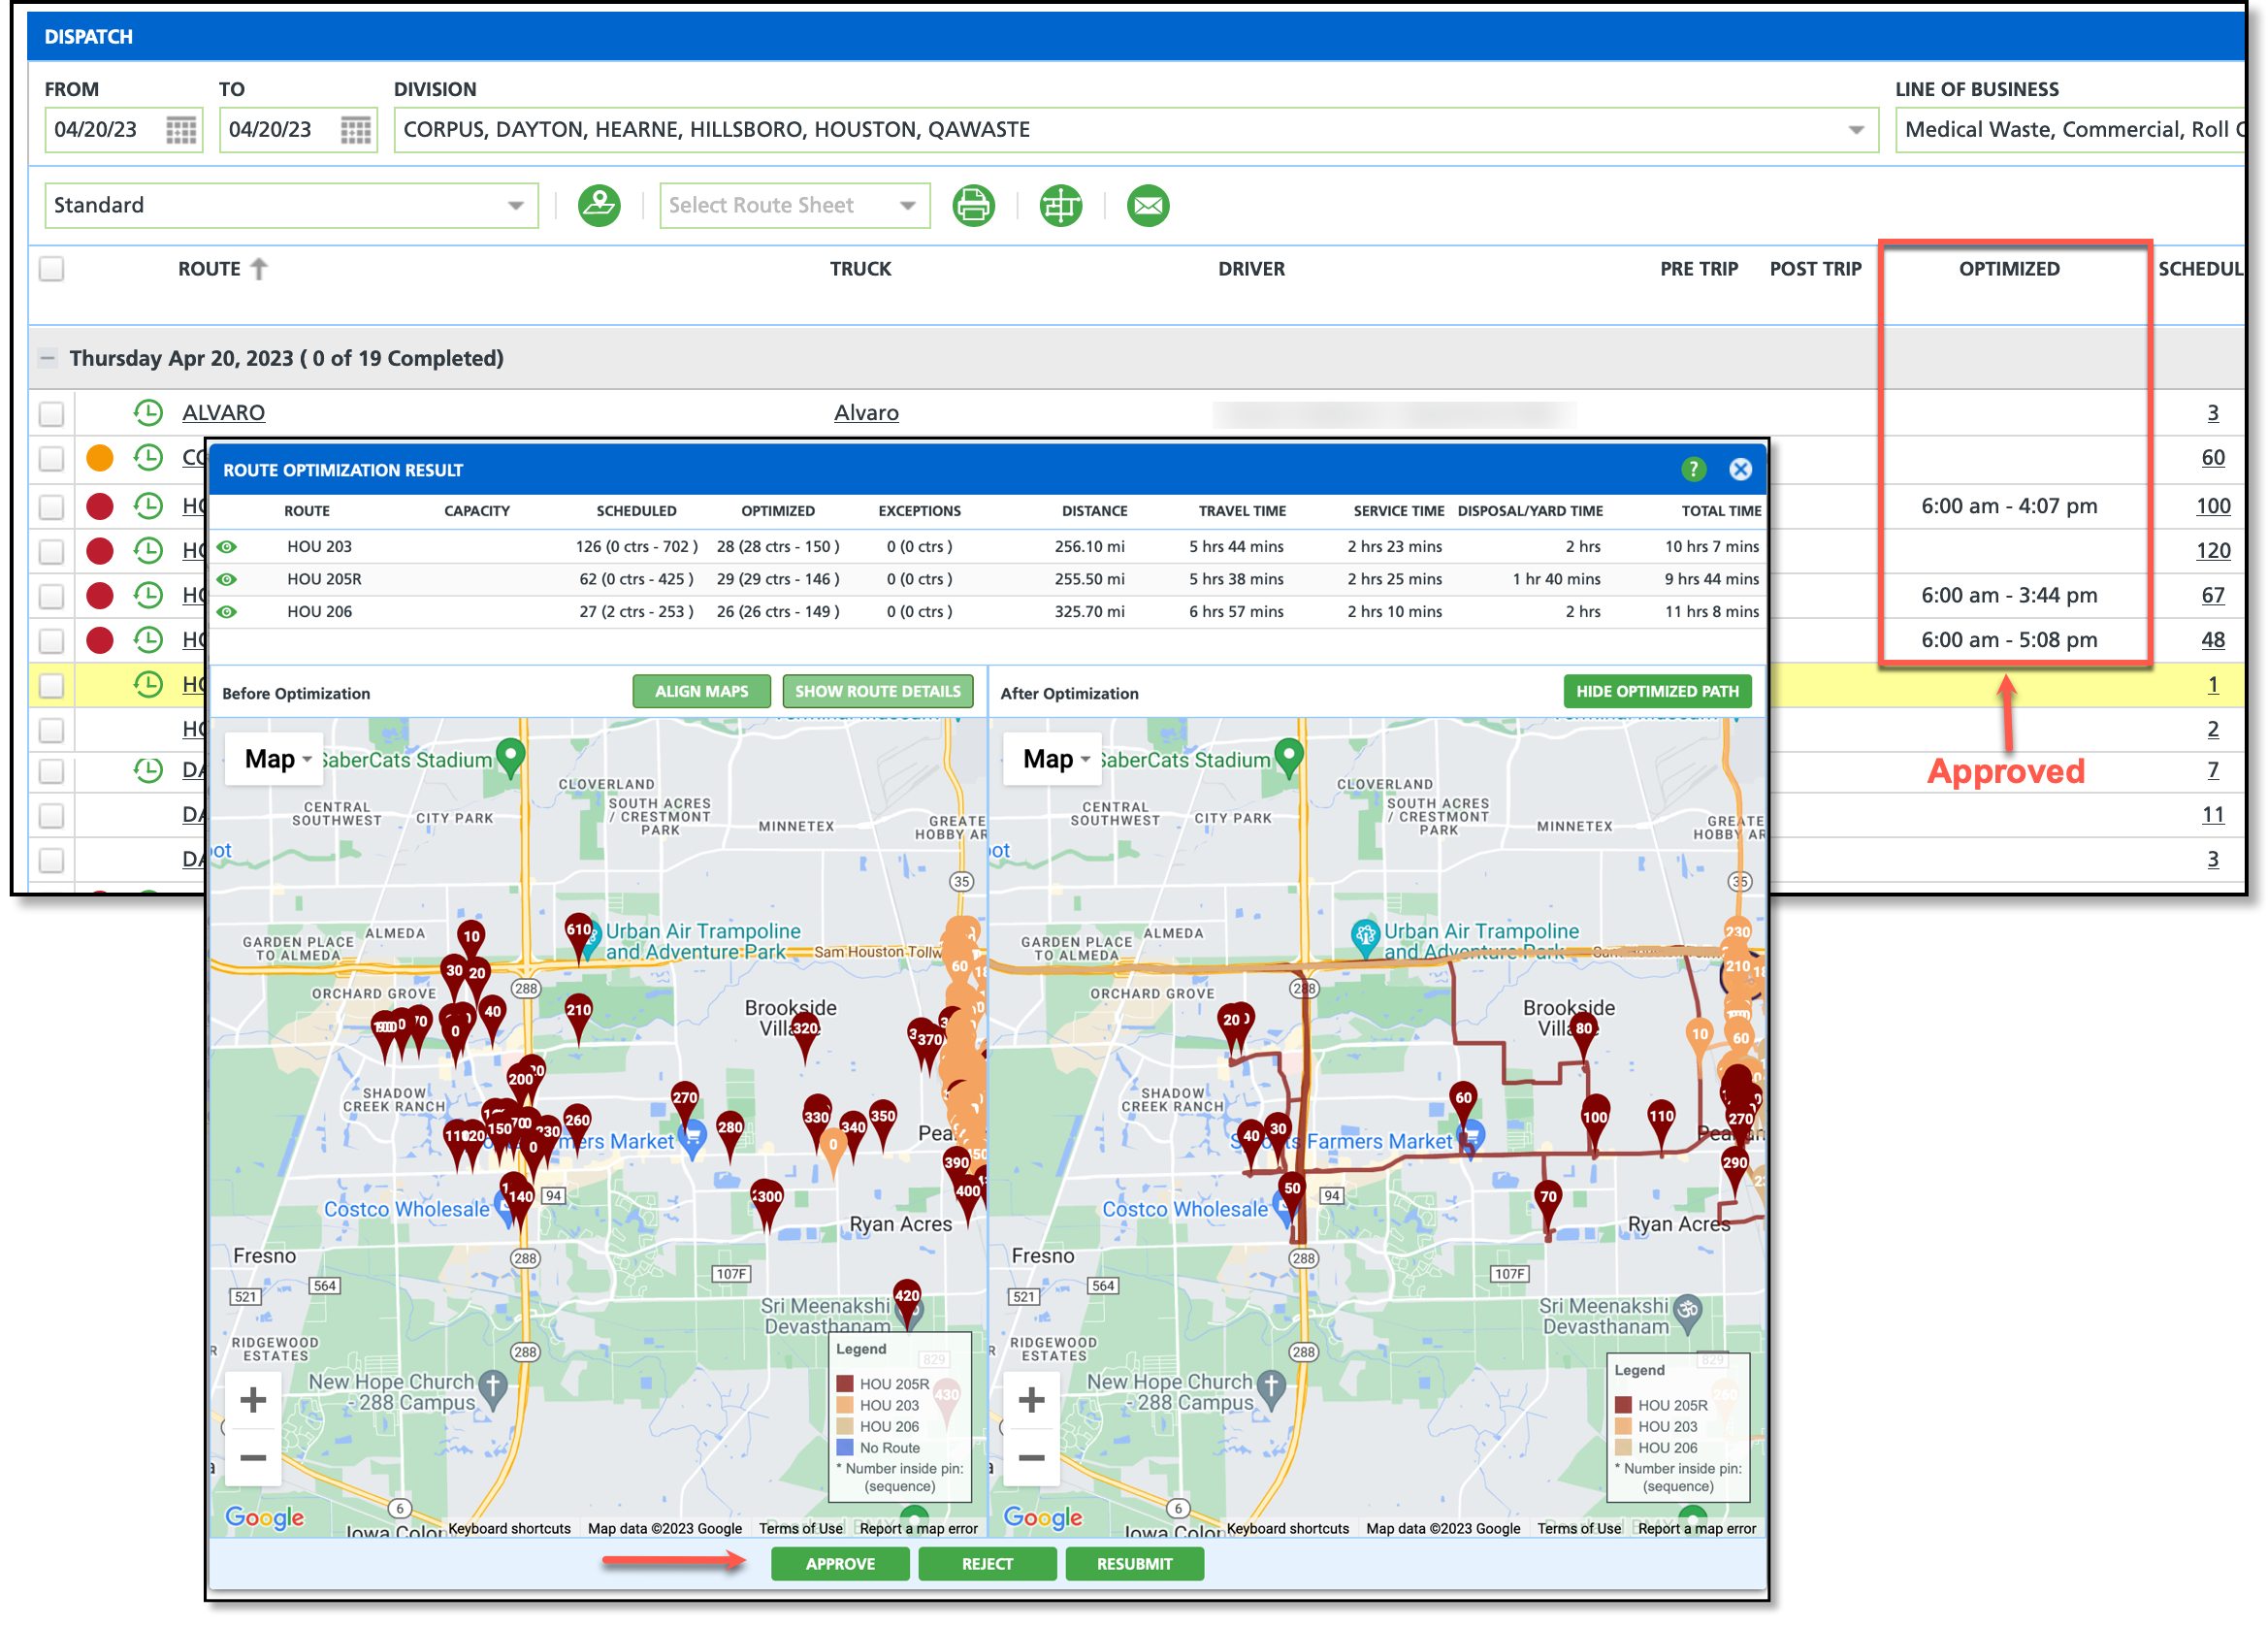Toggle visibility eye for HOU 203 route
The image size is (2268, 1628).
[228, 547]
